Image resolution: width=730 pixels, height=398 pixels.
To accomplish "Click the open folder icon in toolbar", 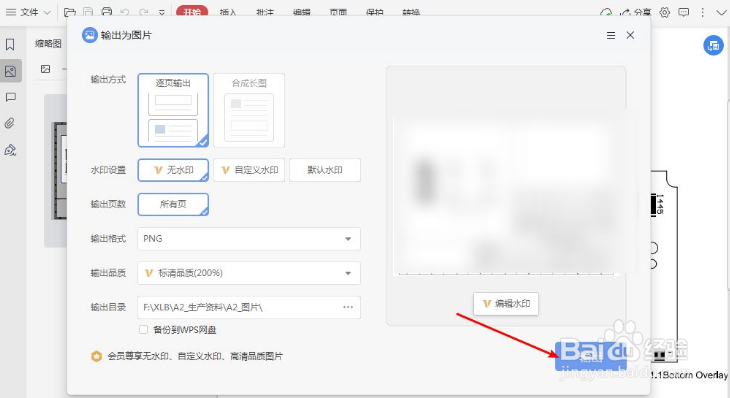I will [x=70, y=12].
